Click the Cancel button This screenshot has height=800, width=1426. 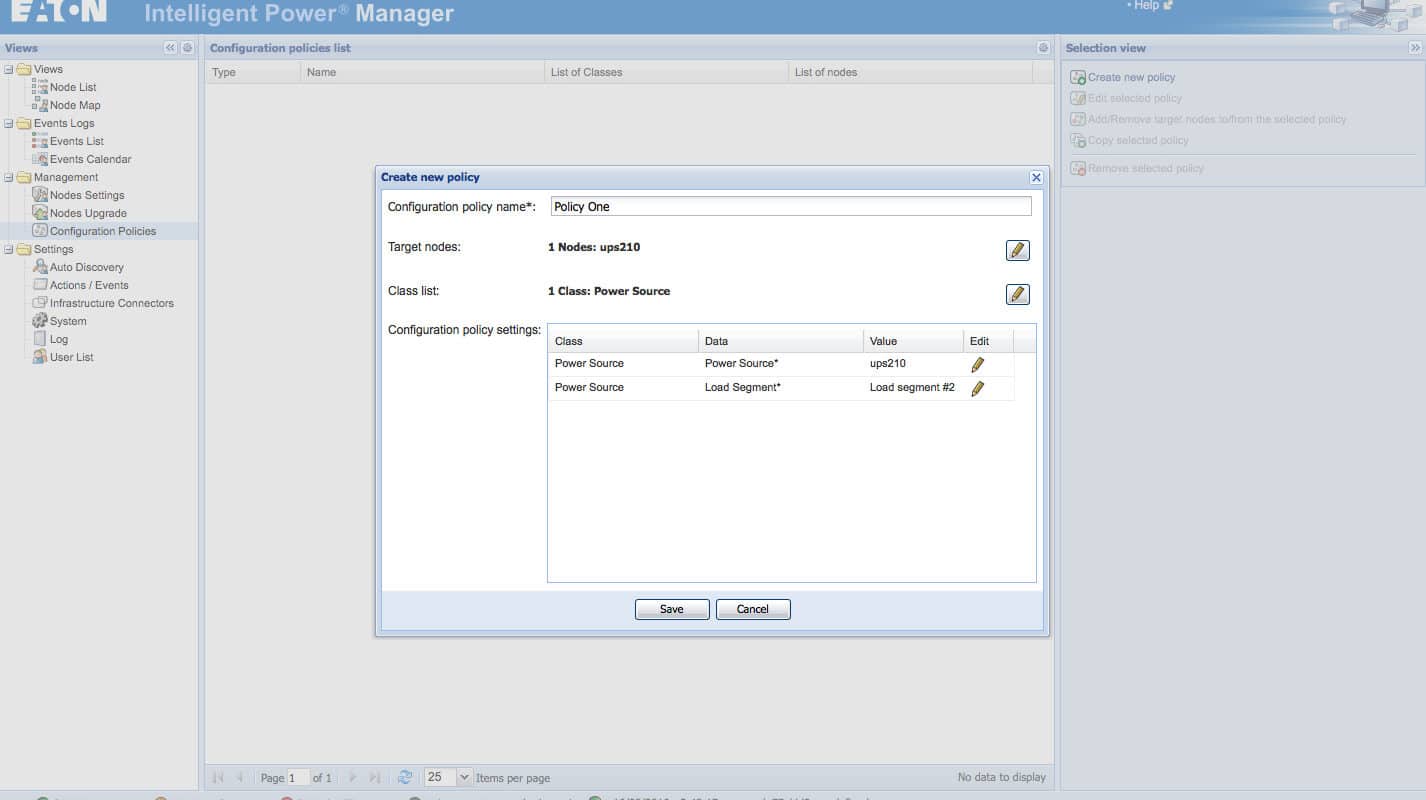tap(753, 609)
